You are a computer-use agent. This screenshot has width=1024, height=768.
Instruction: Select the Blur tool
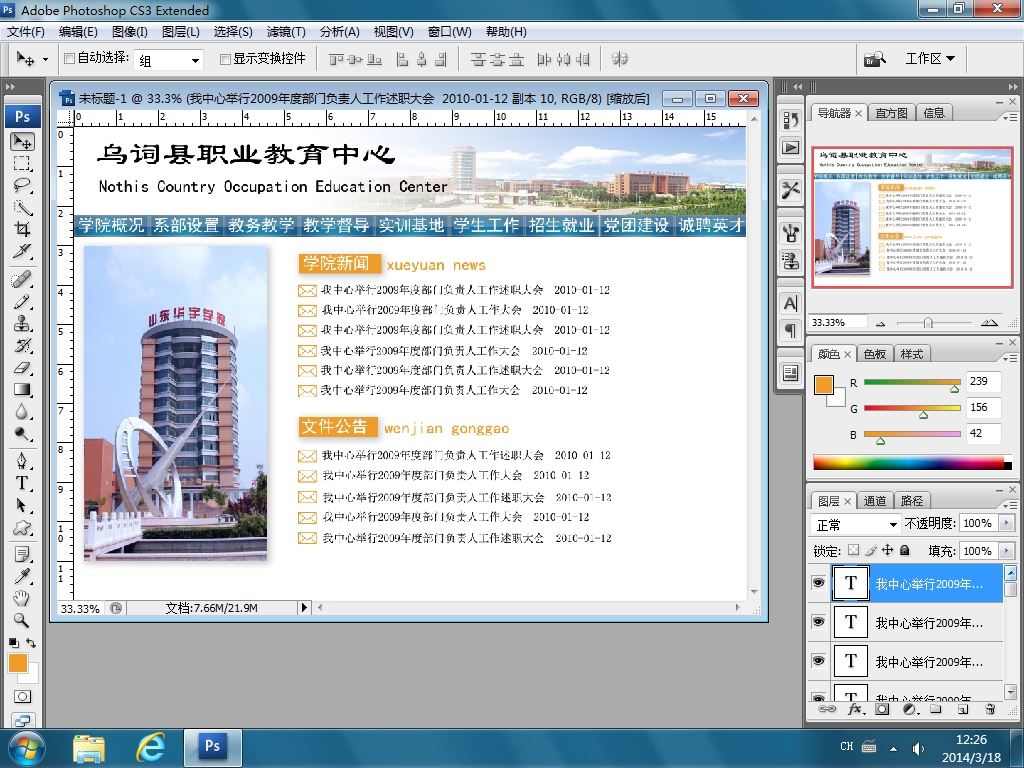22,411
